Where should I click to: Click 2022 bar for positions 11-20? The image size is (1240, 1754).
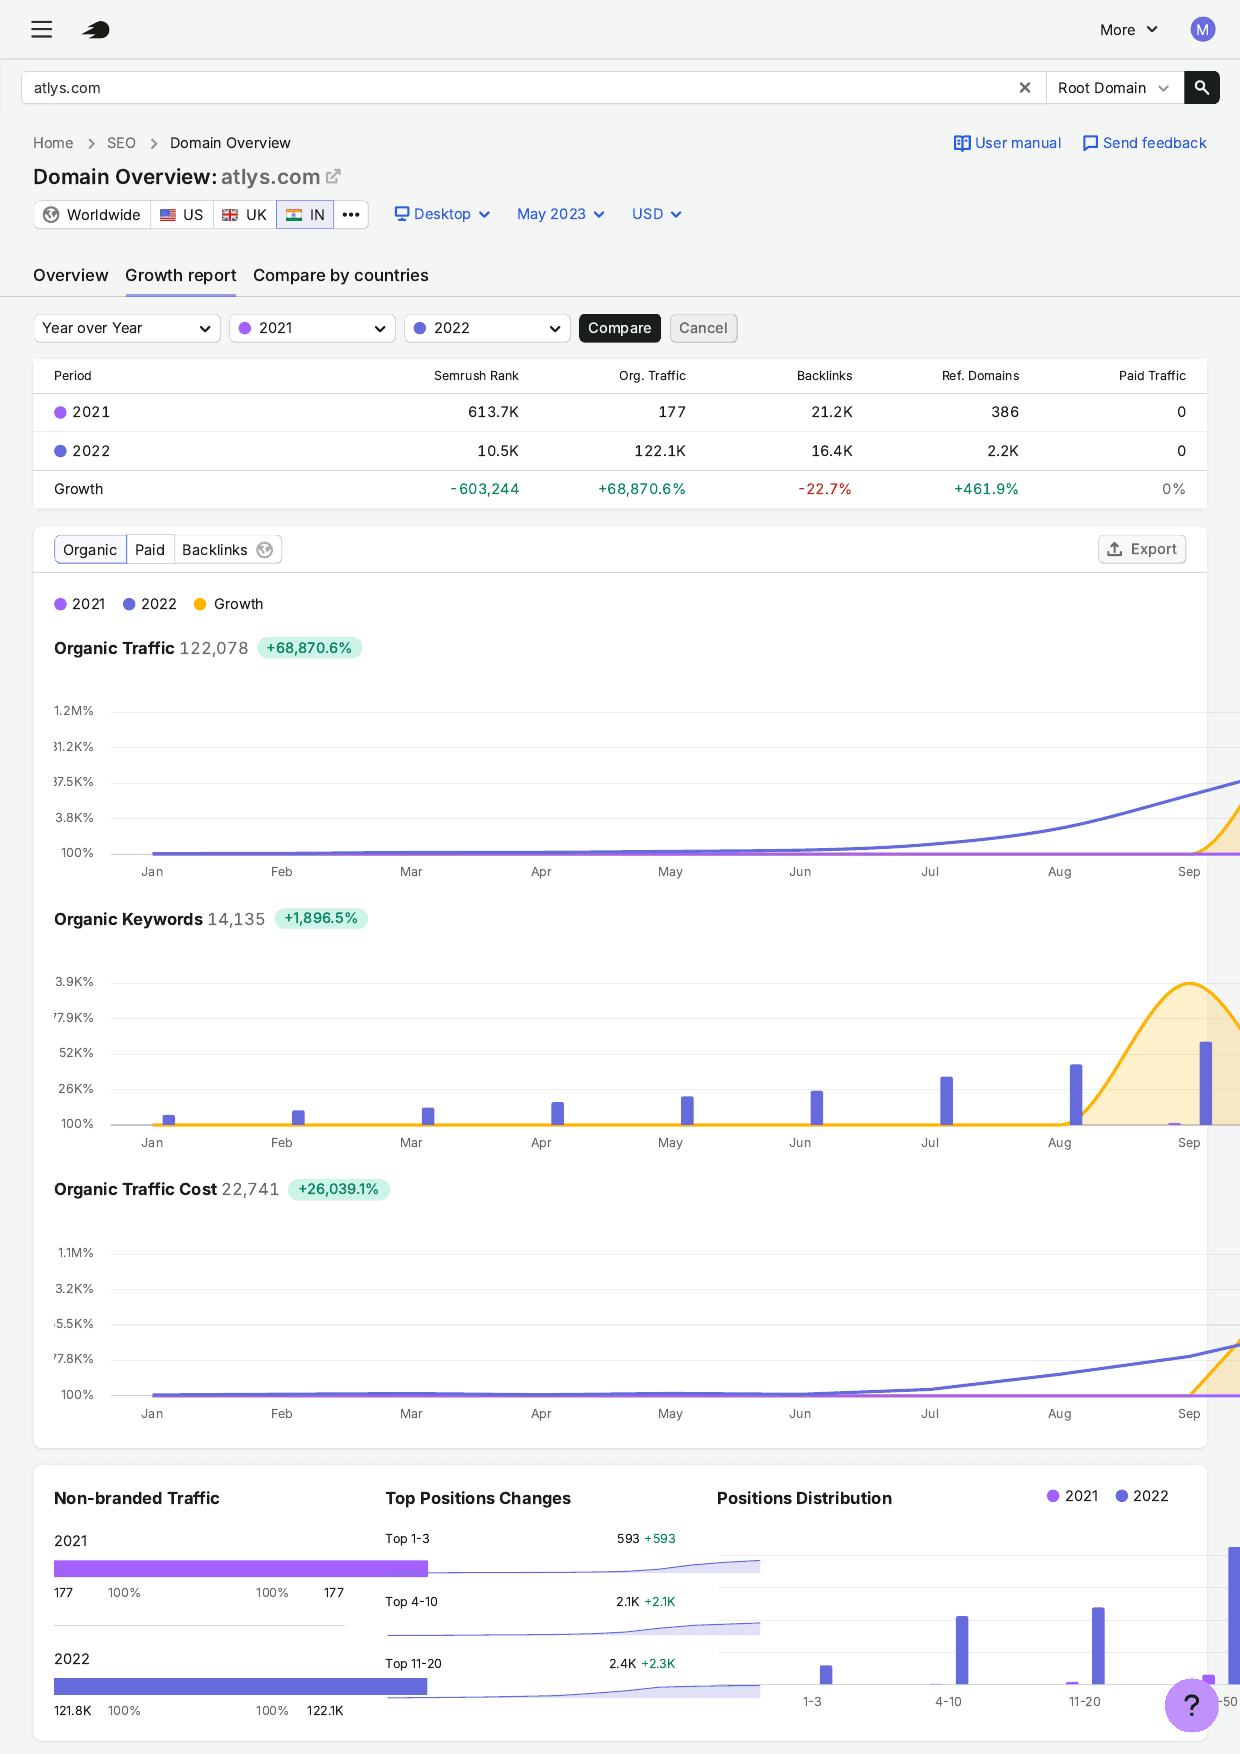[1098, 1646]
